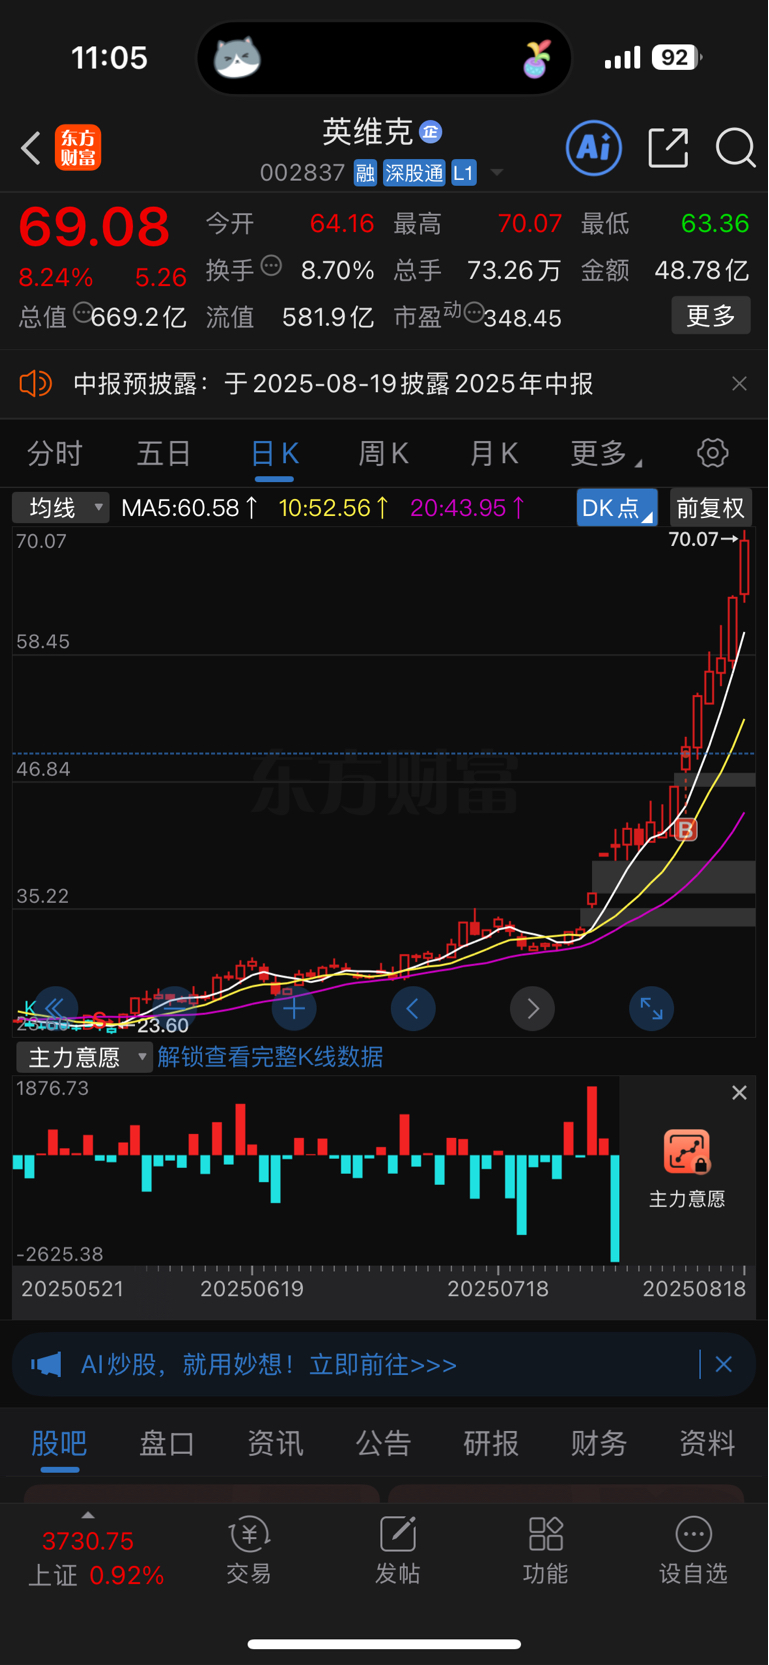Image resolution: width=769 pixels, height=1665 pixels.
Task: Switch to 研报 tab
Action: pyautogui.click(x=491, y=1443)
